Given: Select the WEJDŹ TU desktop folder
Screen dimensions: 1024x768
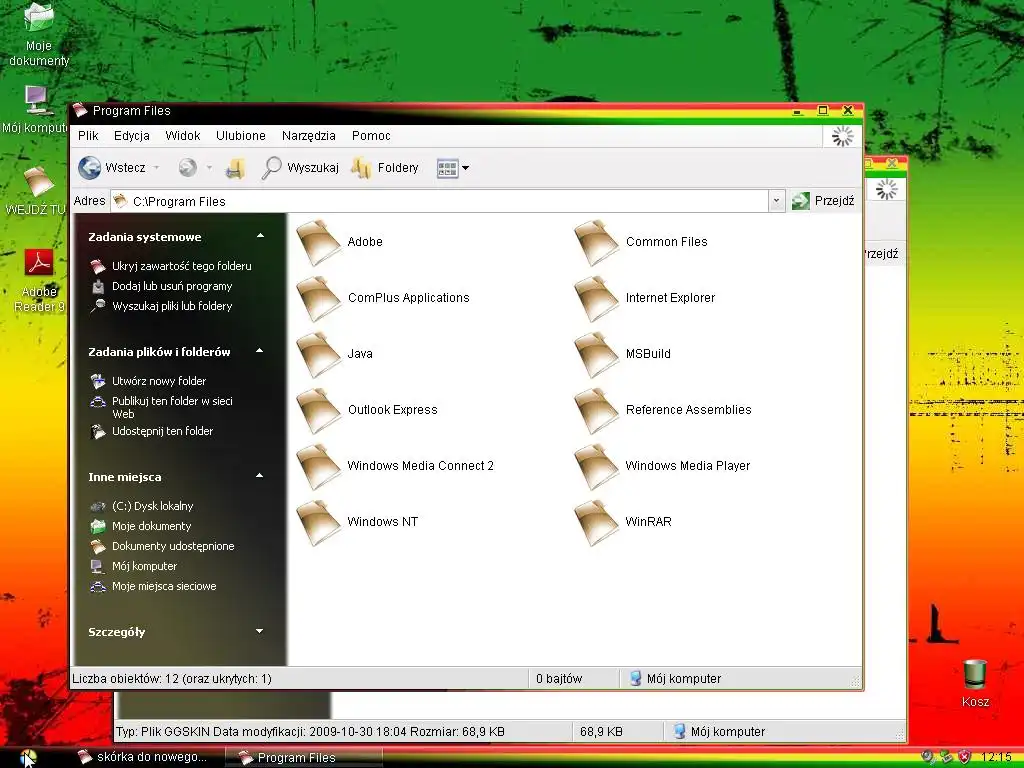Looking at the screenshot, I should (36, 191).
